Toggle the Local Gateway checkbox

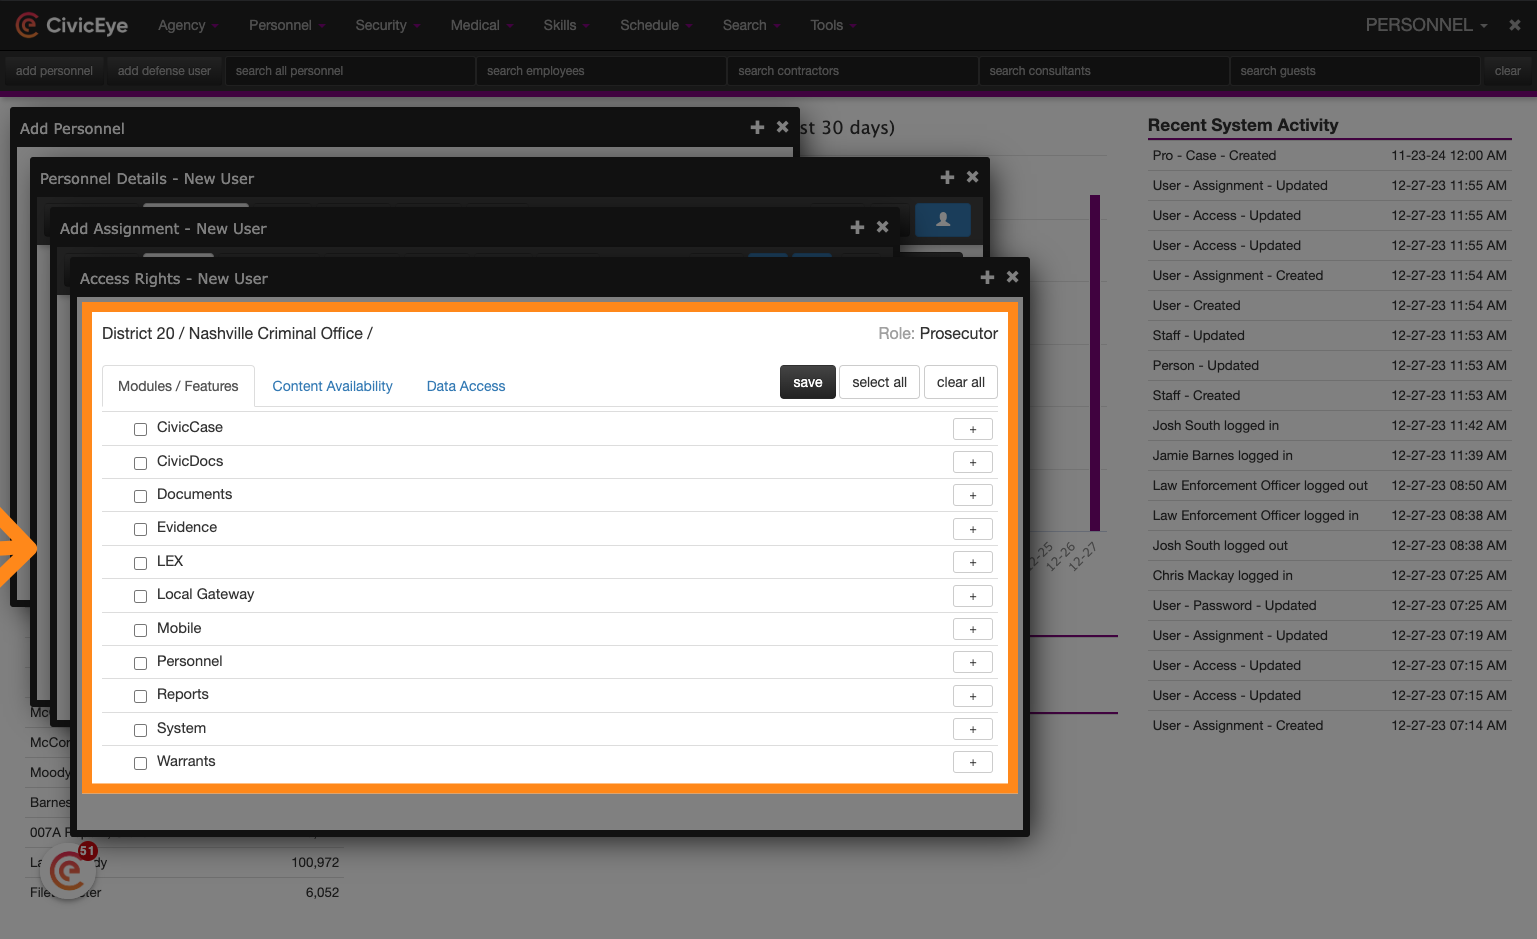pyautogui.click(x=140, y=596)
